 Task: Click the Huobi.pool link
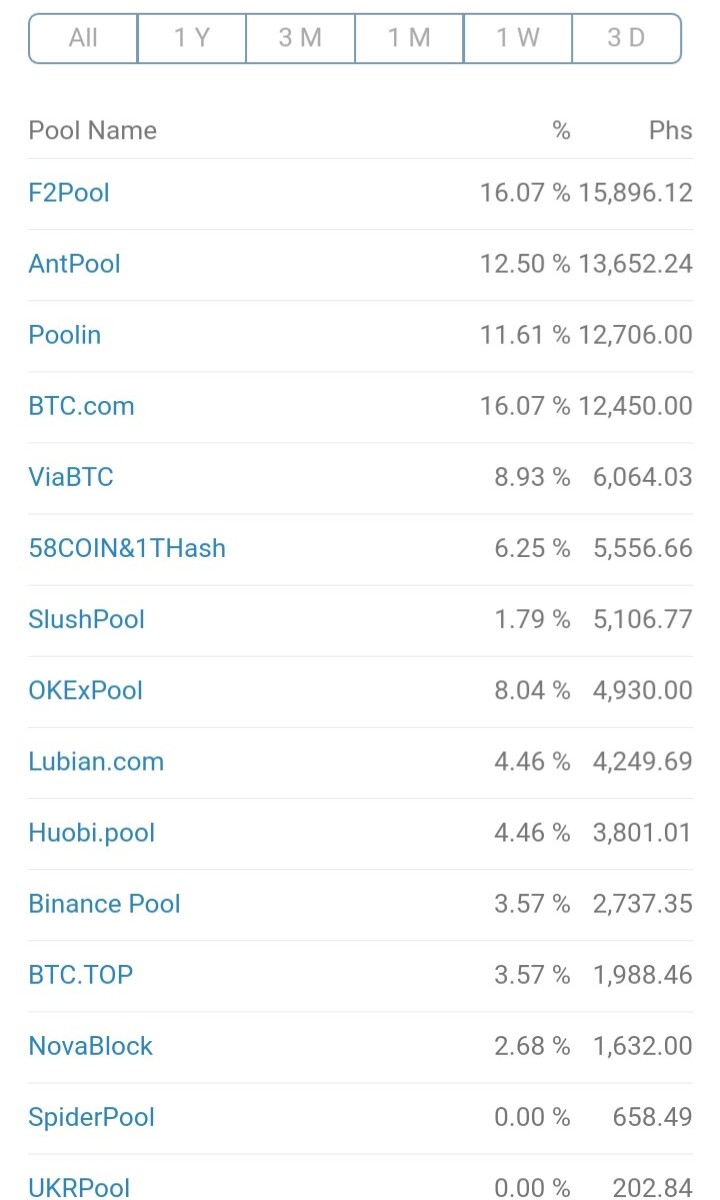click(92, 832)
